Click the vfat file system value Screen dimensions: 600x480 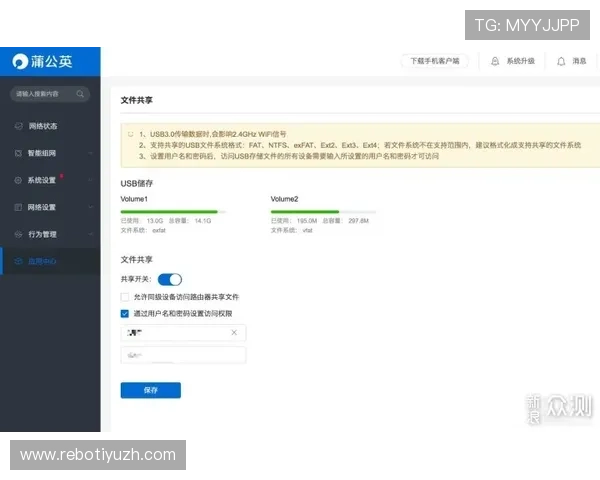coord(308,230)
